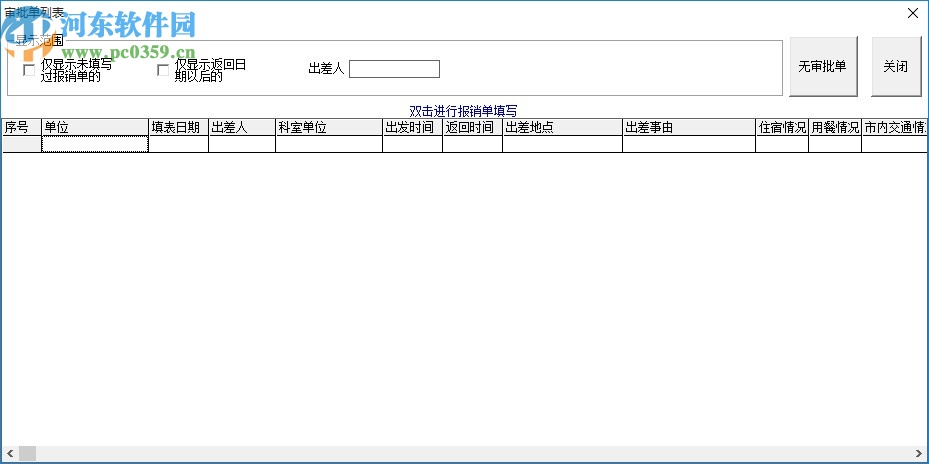The height and width of the screenshot is (464, 929).
Task: Click the horizontal scrollbar thumb
Action: 27,454
